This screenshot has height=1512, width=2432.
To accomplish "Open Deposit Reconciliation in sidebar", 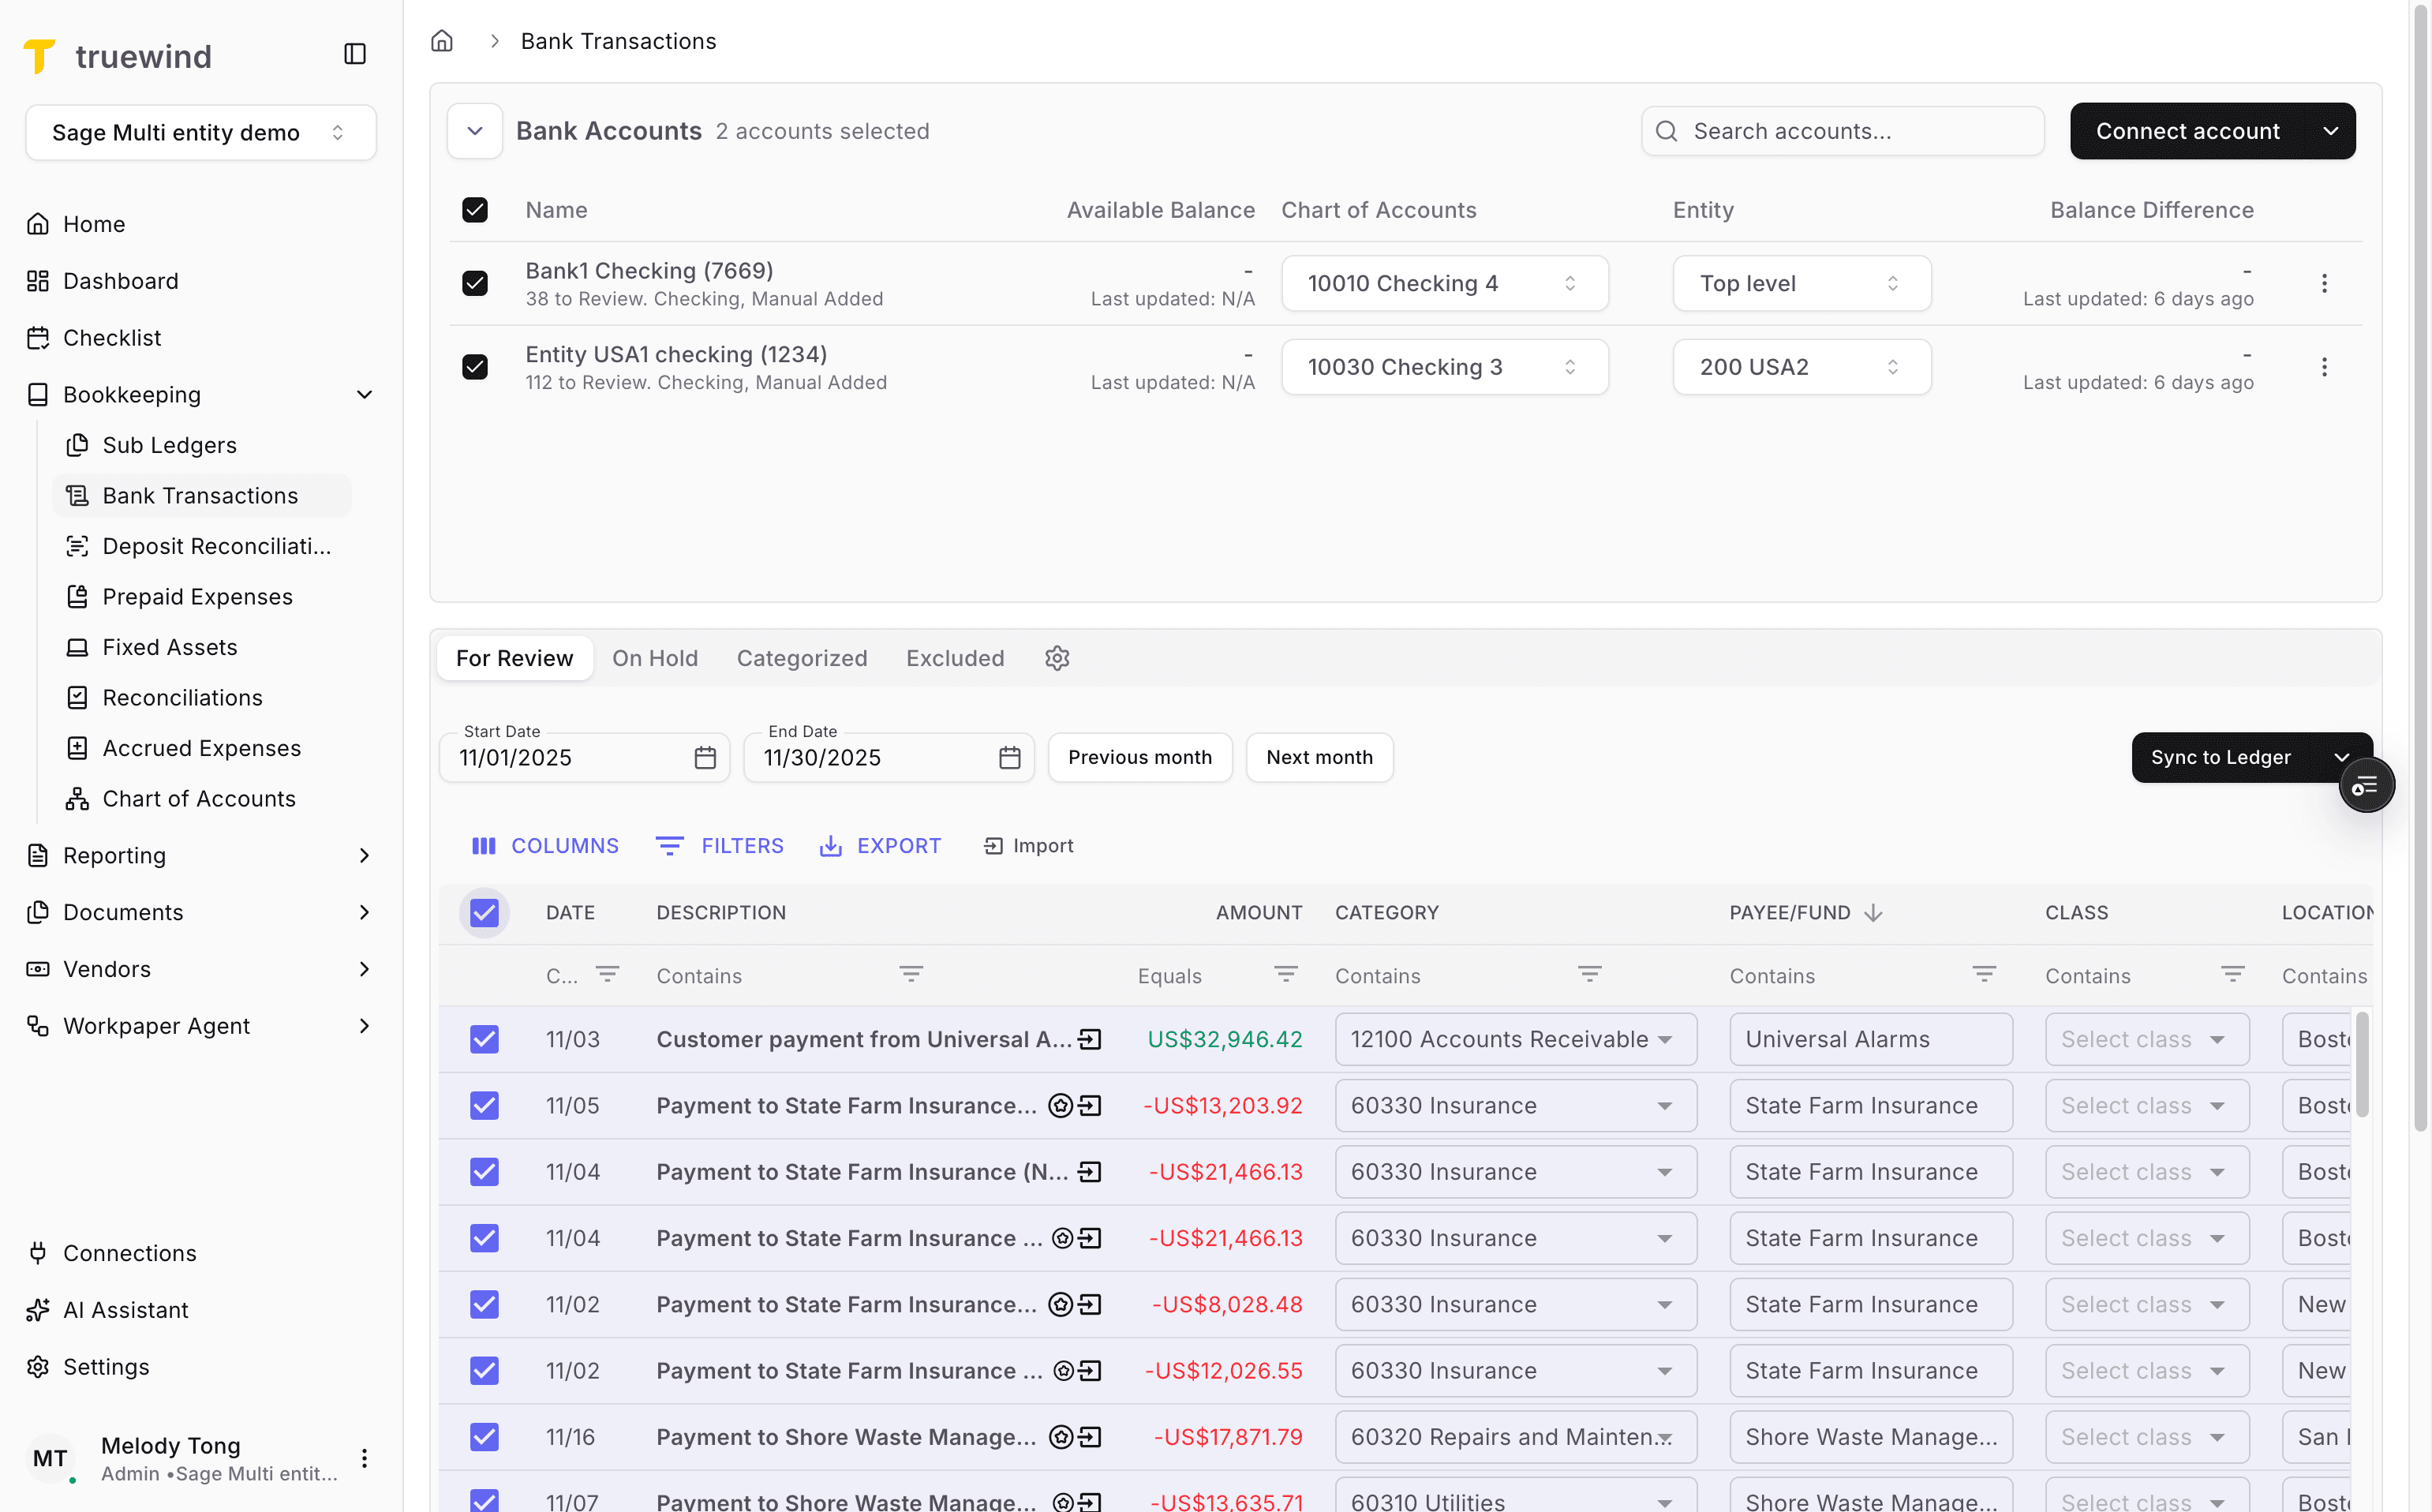I will point(216,546).
